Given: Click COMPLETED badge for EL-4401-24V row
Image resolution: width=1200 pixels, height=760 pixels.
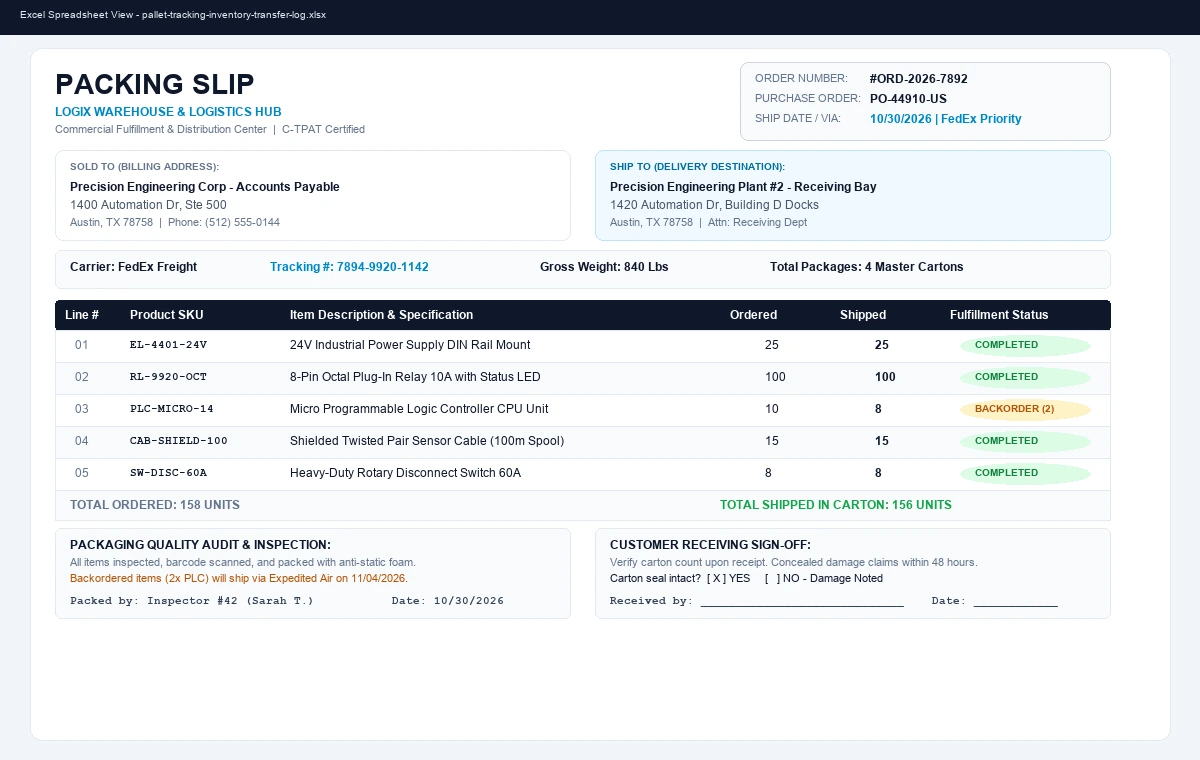Looking at the screenshot, I should tap(1025, 345).
